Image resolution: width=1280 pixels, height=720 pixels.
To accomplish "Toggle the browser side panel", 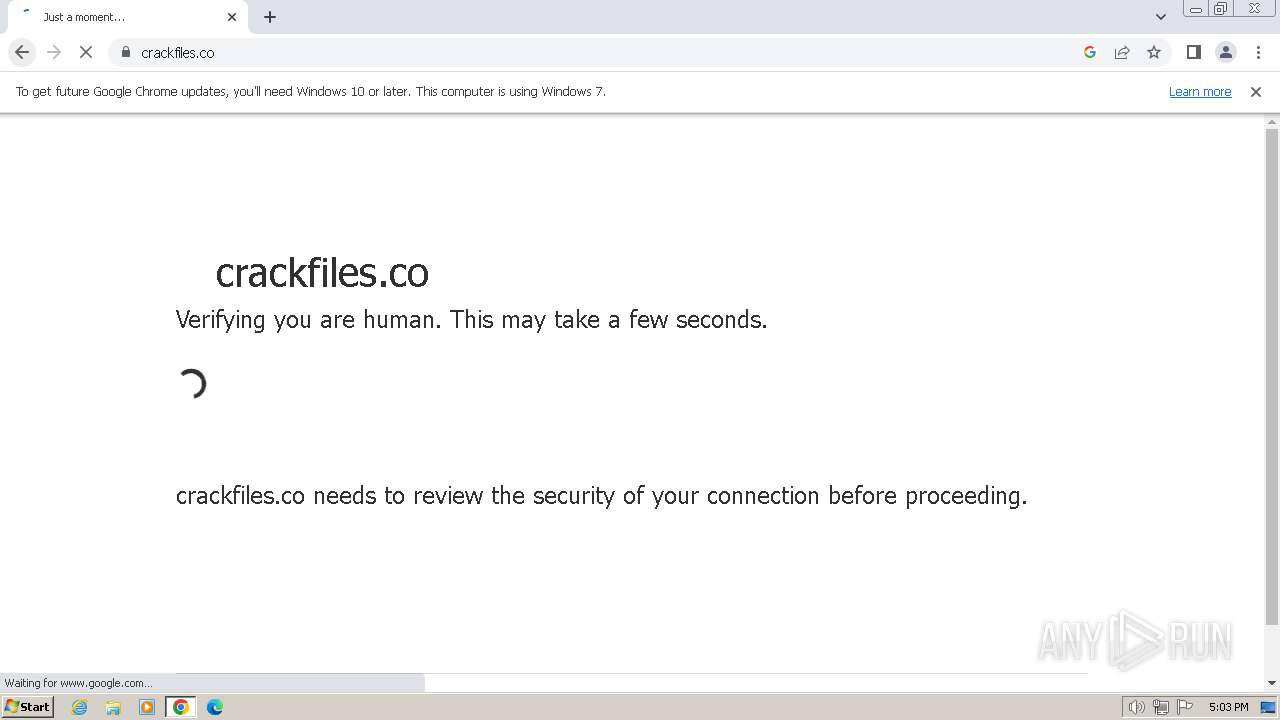I will (x=1193, y=52).
